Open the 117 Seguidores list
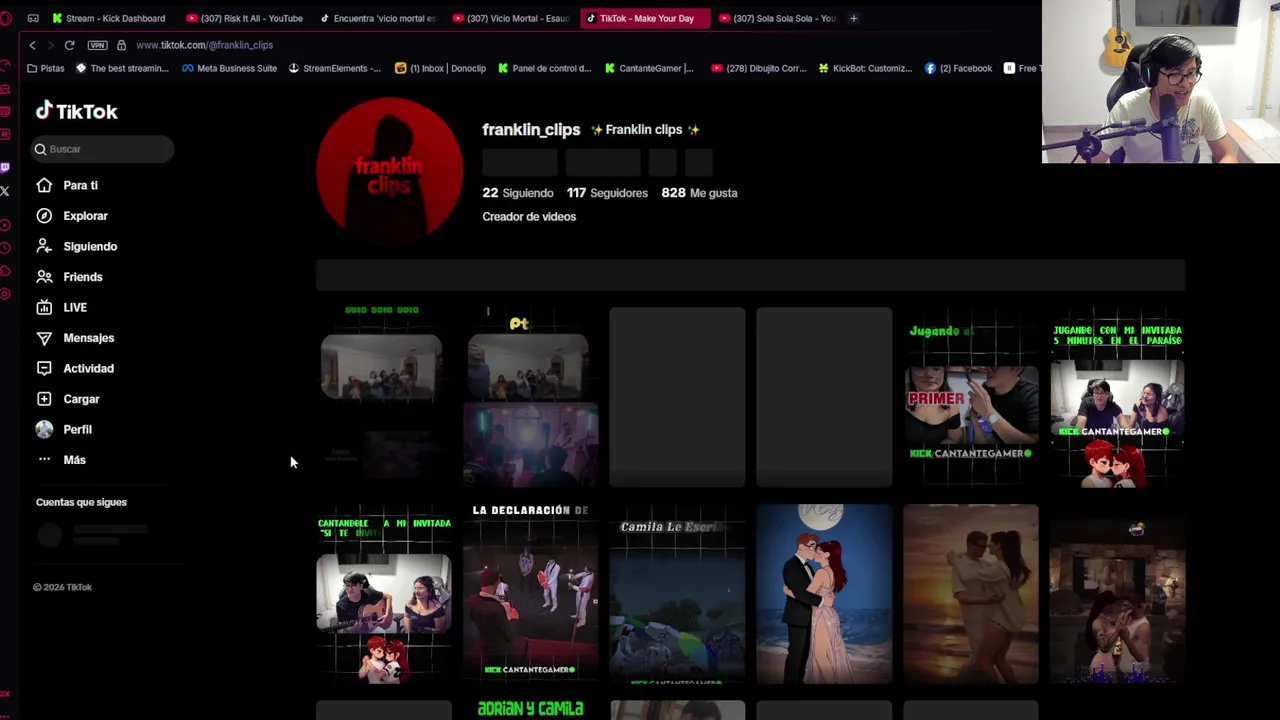This screenshot has width=1280, height=720. [x=607, y=193]
